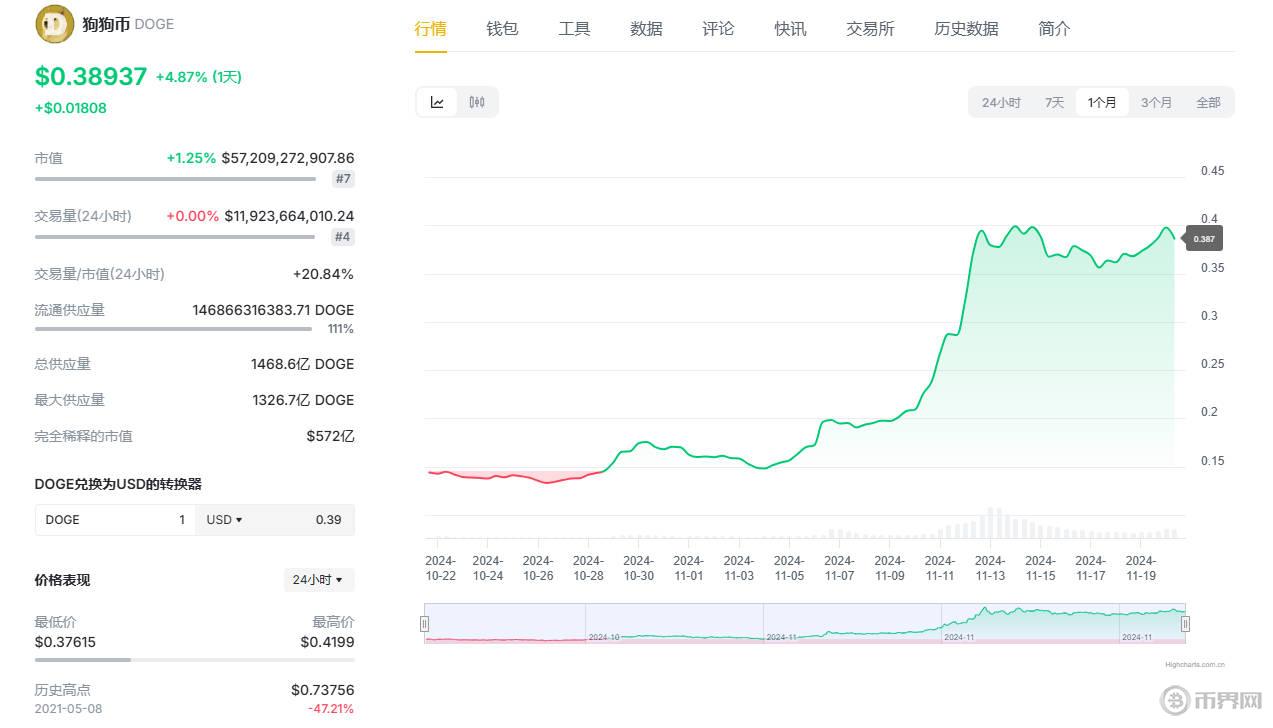
Task: Click the right navigator range handle
Action: (1184, 622)
